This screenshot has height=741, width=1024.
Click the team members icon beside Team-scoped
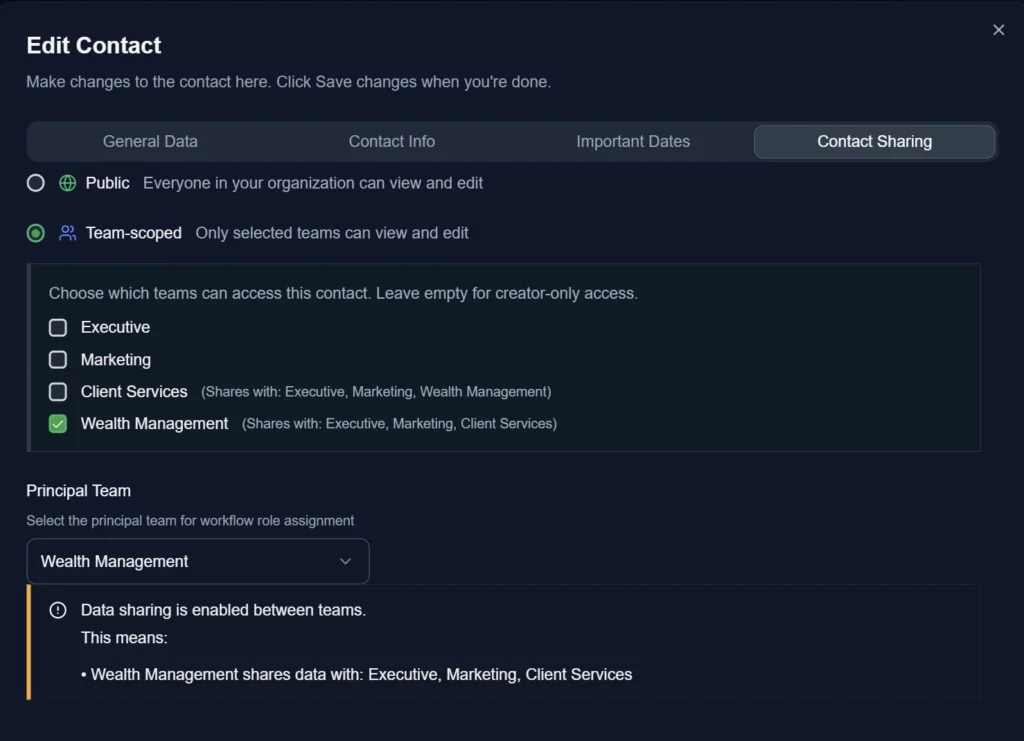click(x=67, y=232)
